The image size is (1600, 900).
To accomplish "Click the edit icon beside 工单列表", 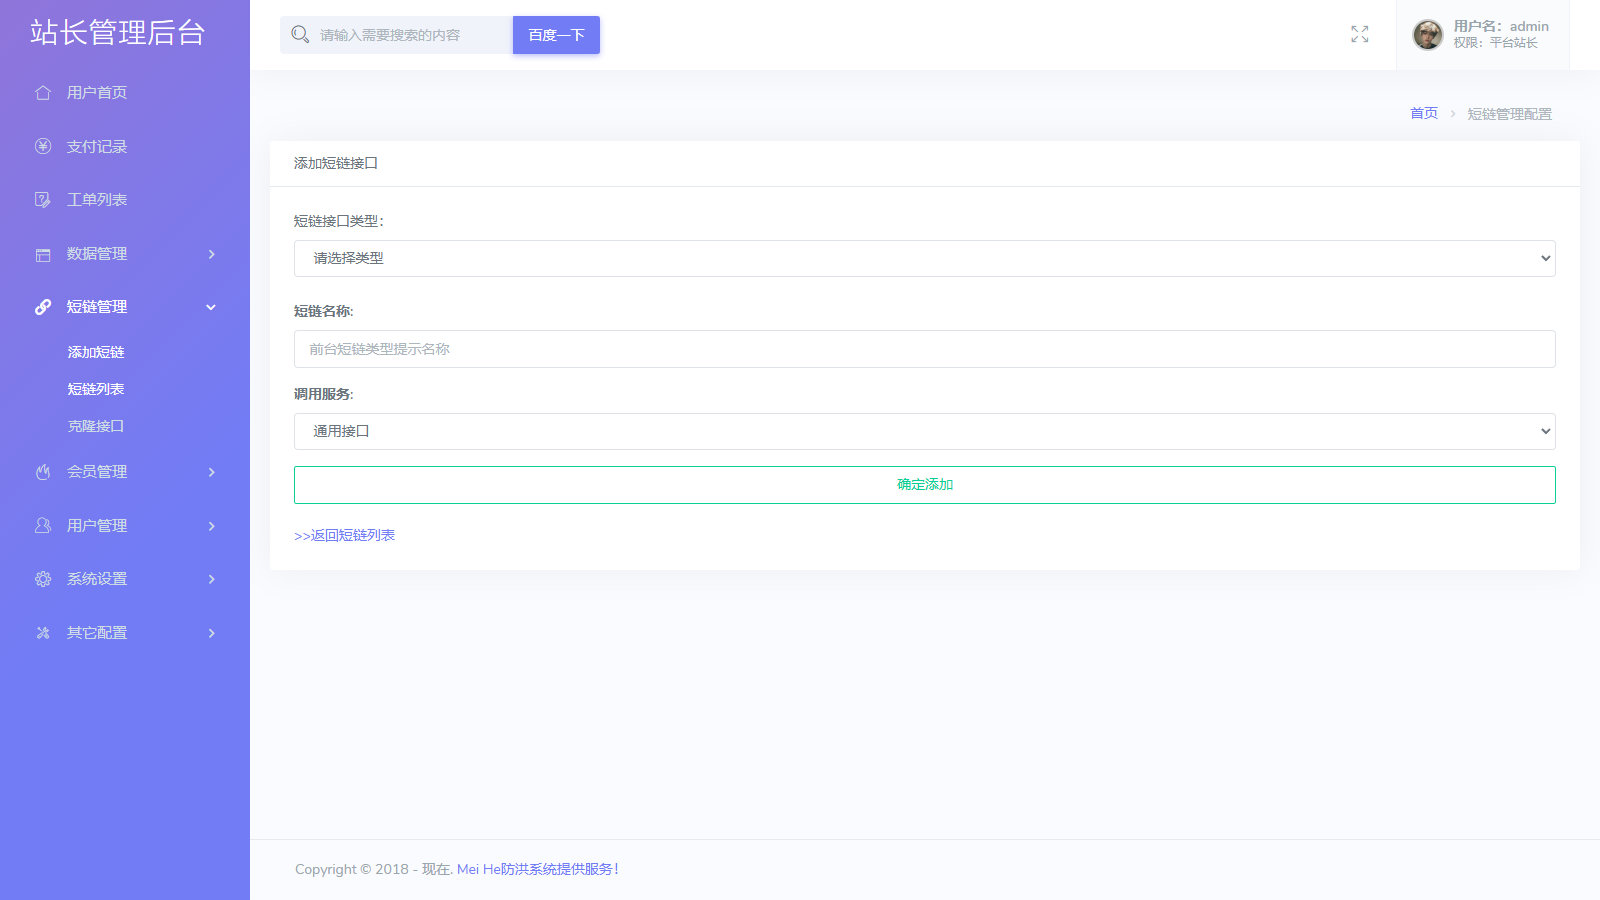I will (43, 200).
